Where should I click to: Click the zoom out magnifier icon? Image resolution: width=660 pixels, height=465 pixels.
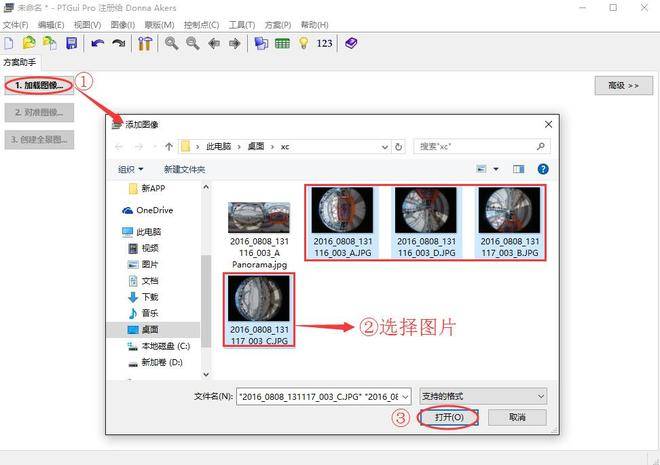(193, 43)
